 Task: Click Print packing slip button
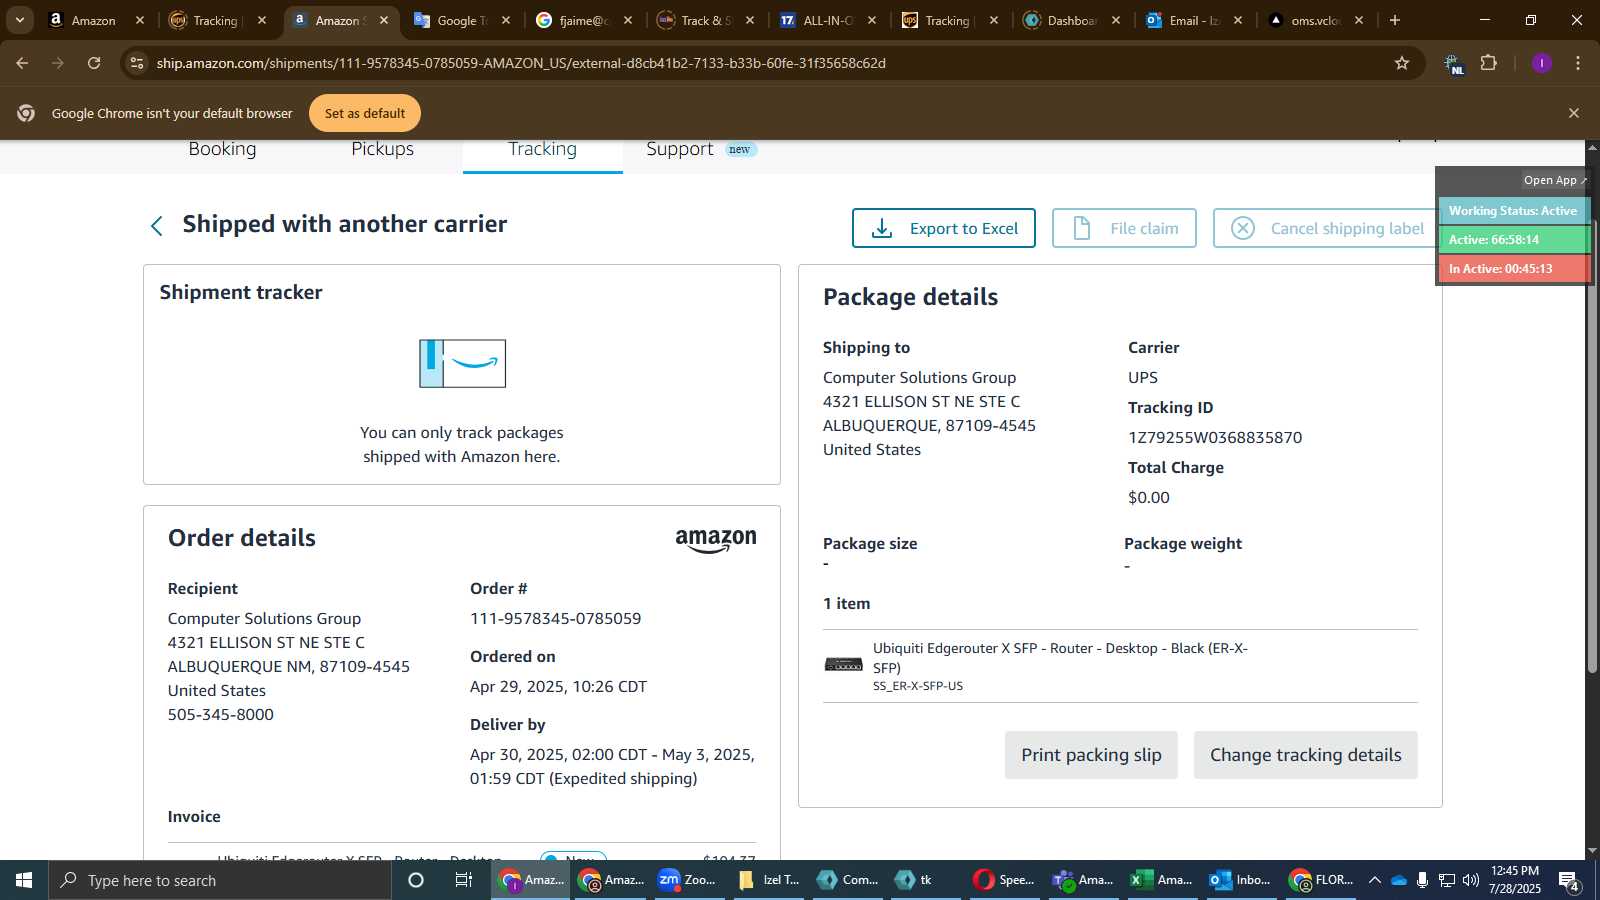[x=1091, y=755]
